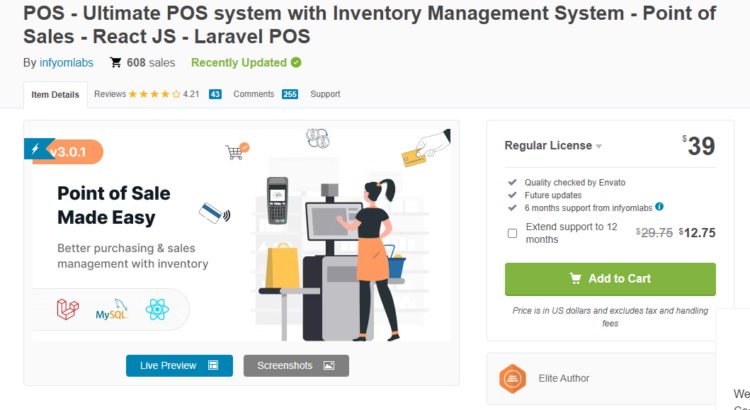Open the Support tab

[325, 94]
